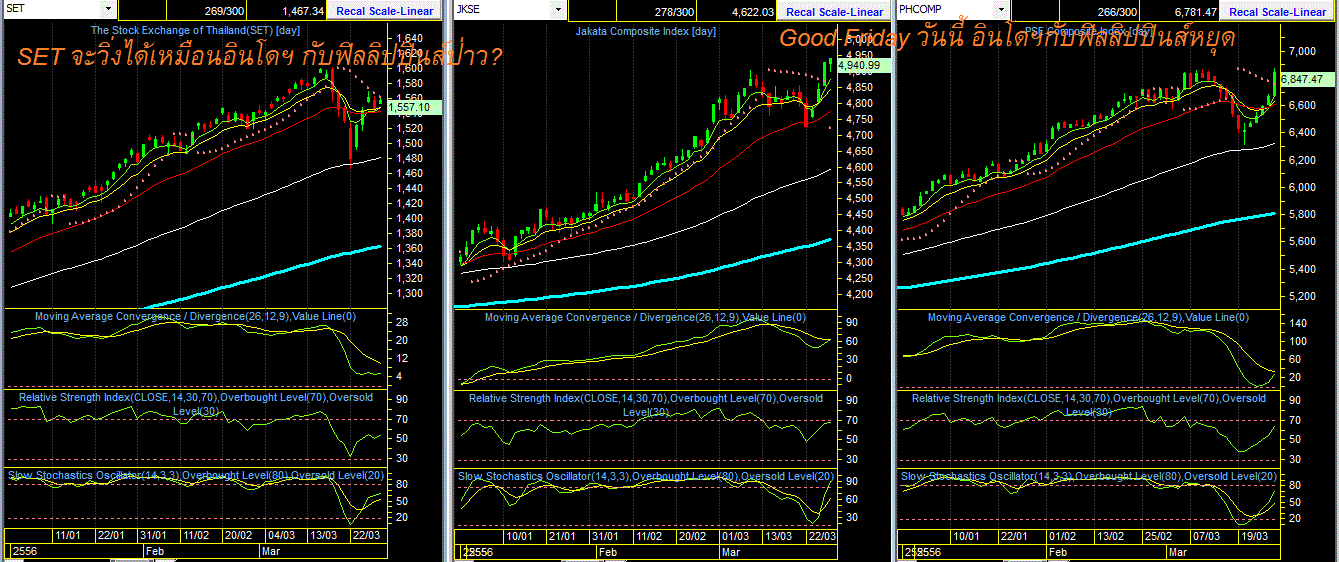Open the PHCOMP symbol dropdown
Screen dimensions: 1339x562
pyautogui.click(x=1001, y=11)
